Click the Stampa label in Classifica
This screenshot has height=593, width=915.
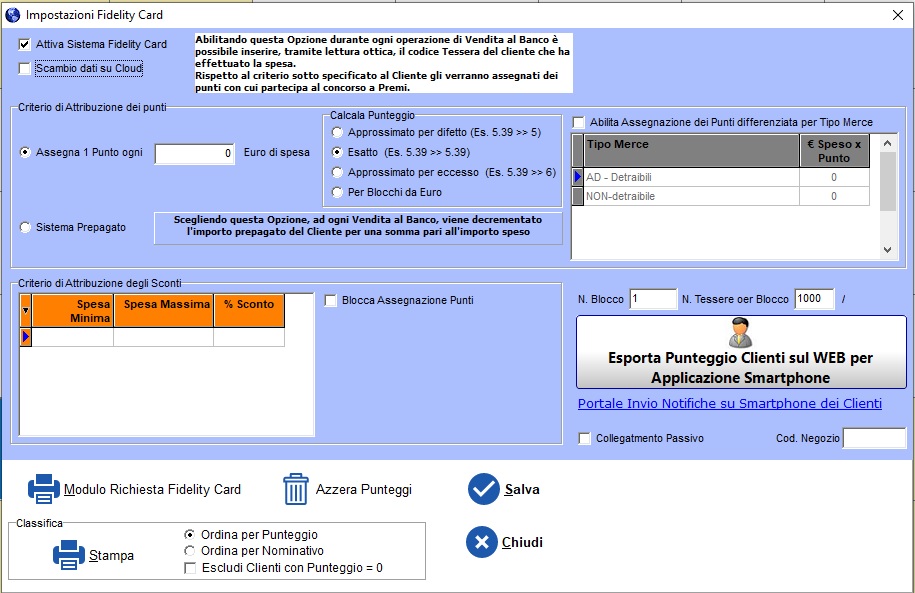(x=111, y=556)
